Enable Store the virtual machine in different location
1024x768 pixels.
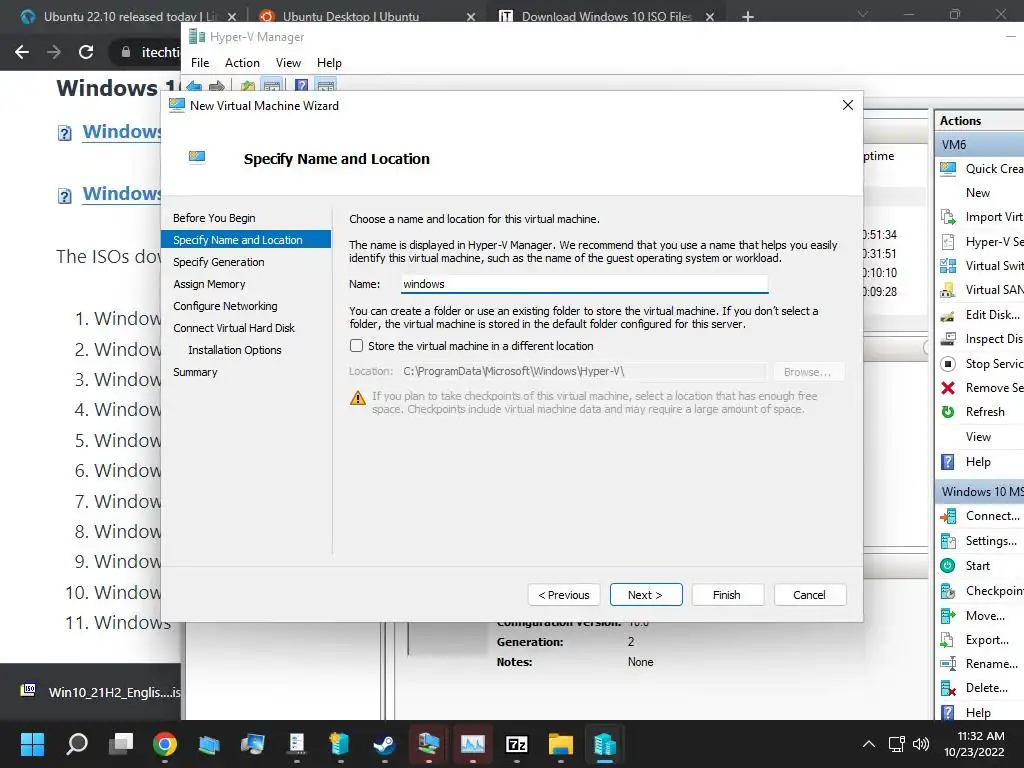click(x=357, y=345)
